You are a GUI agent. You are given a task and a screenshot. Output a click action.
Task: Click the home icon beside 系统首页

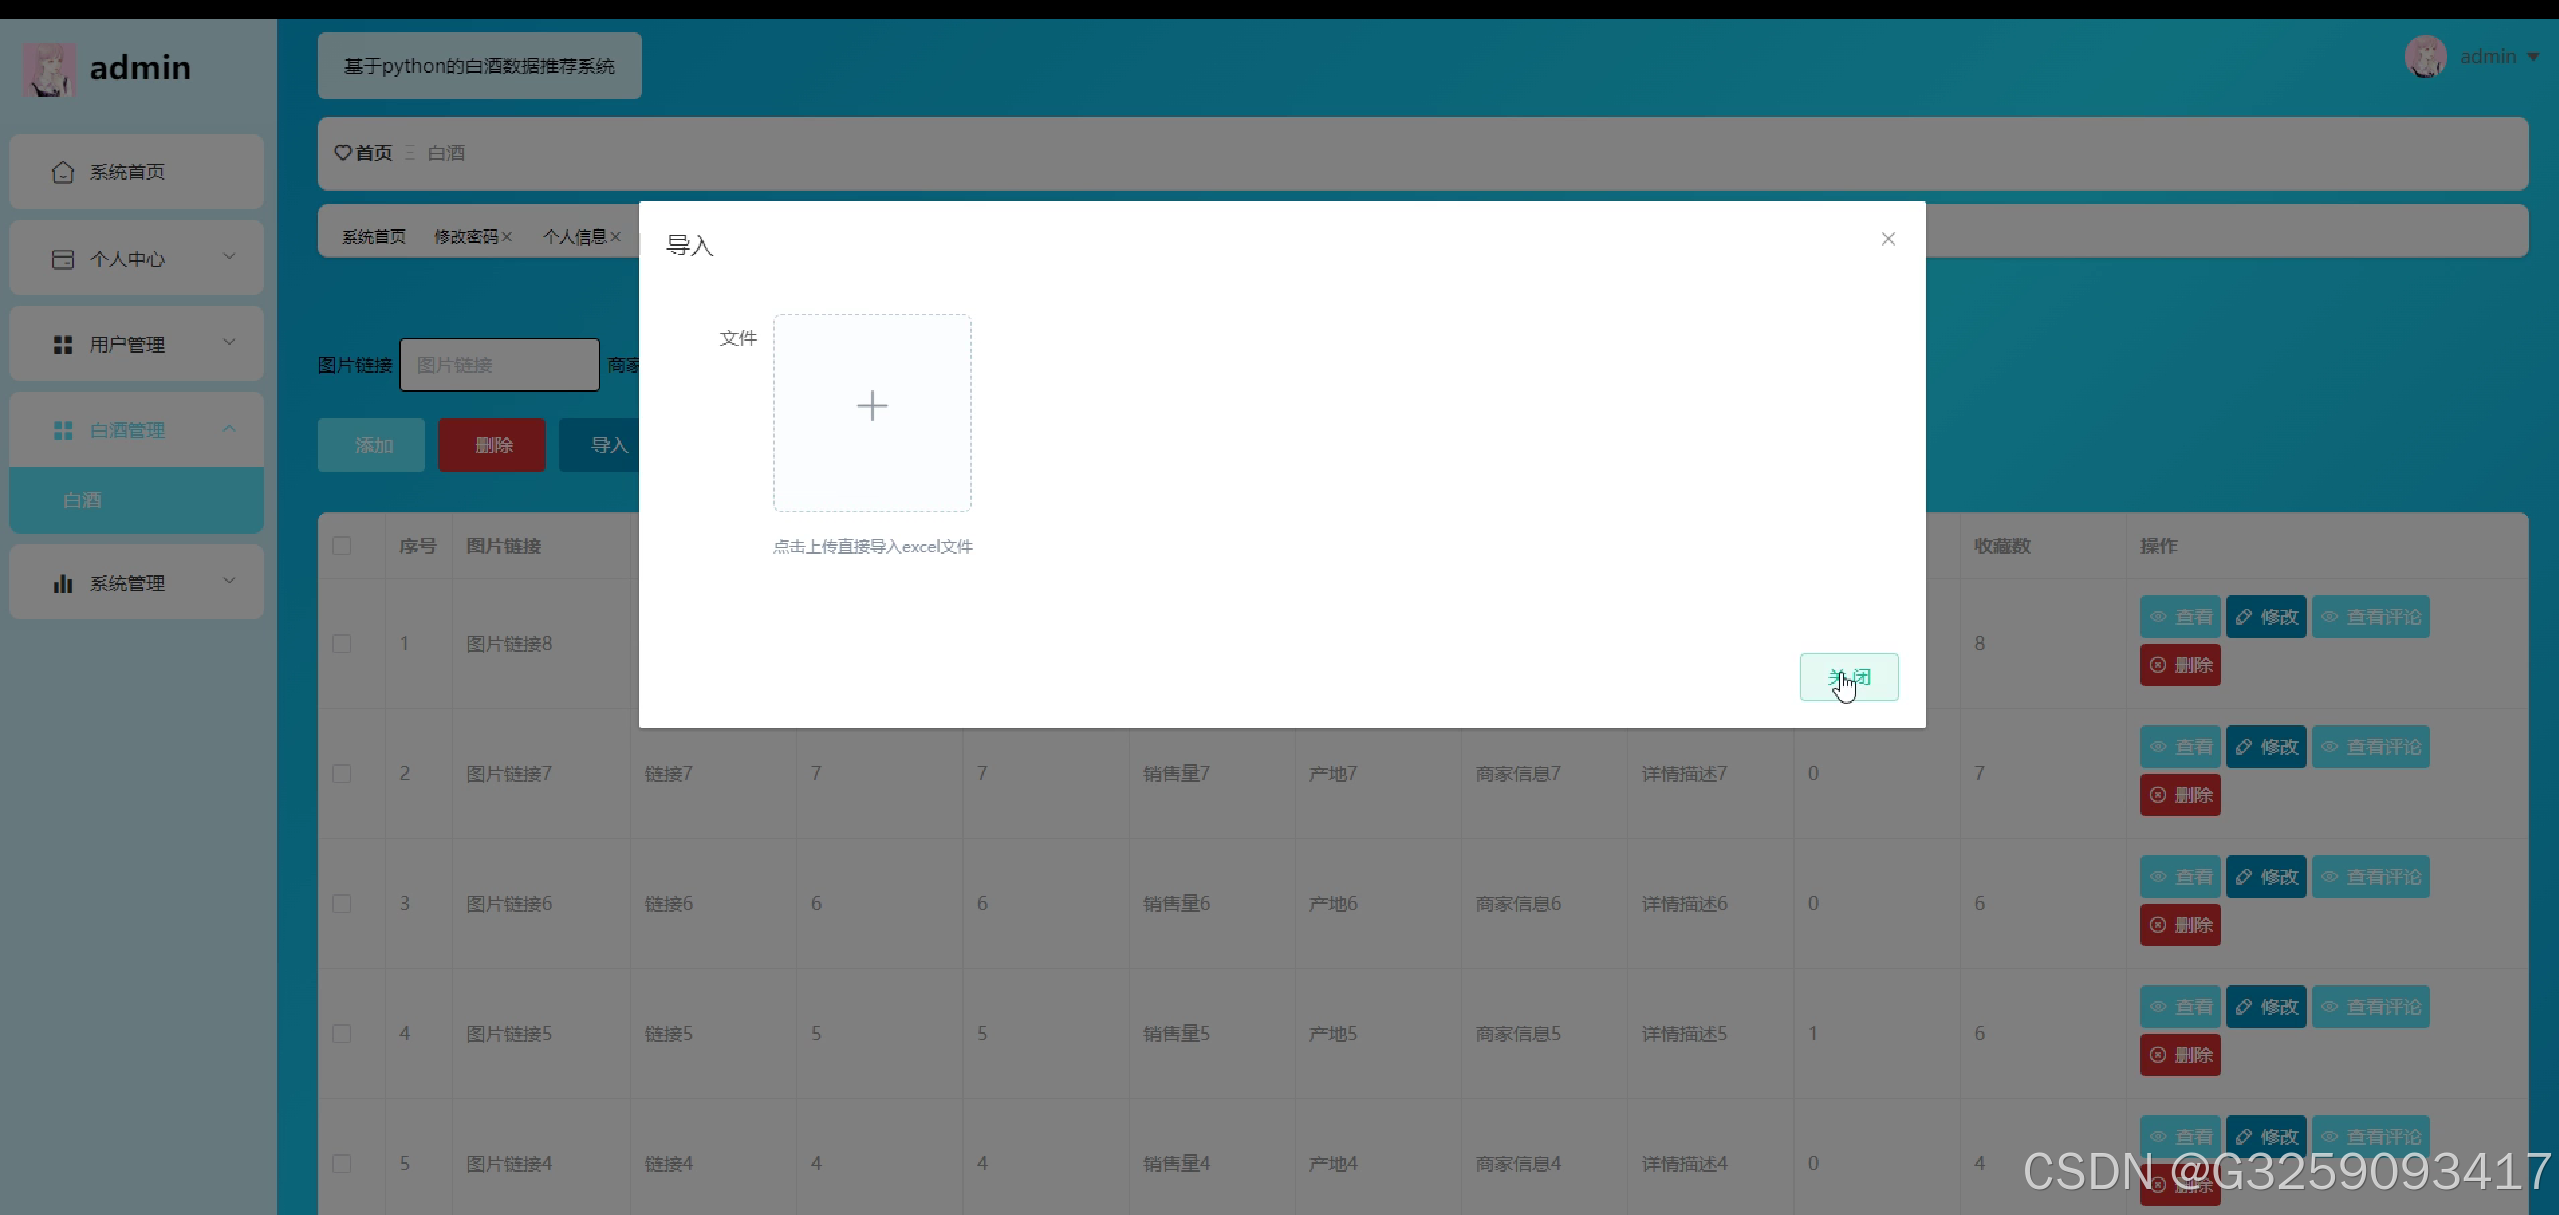(63, 172)
